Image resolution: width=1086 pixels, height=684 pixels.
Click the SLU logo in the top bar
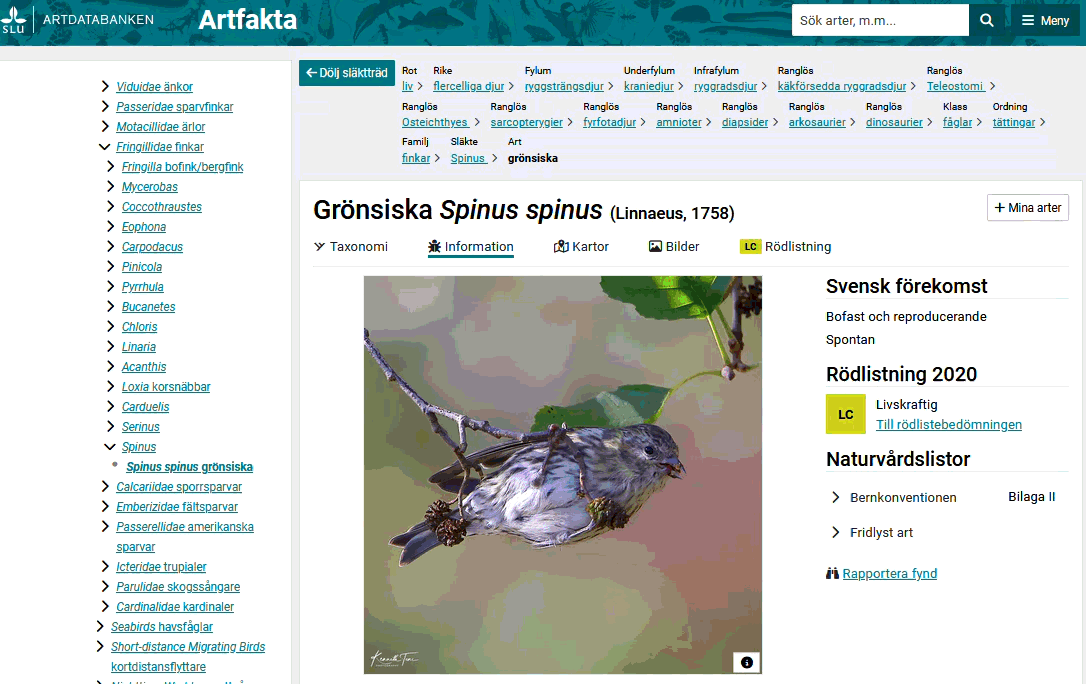point(15,19)
